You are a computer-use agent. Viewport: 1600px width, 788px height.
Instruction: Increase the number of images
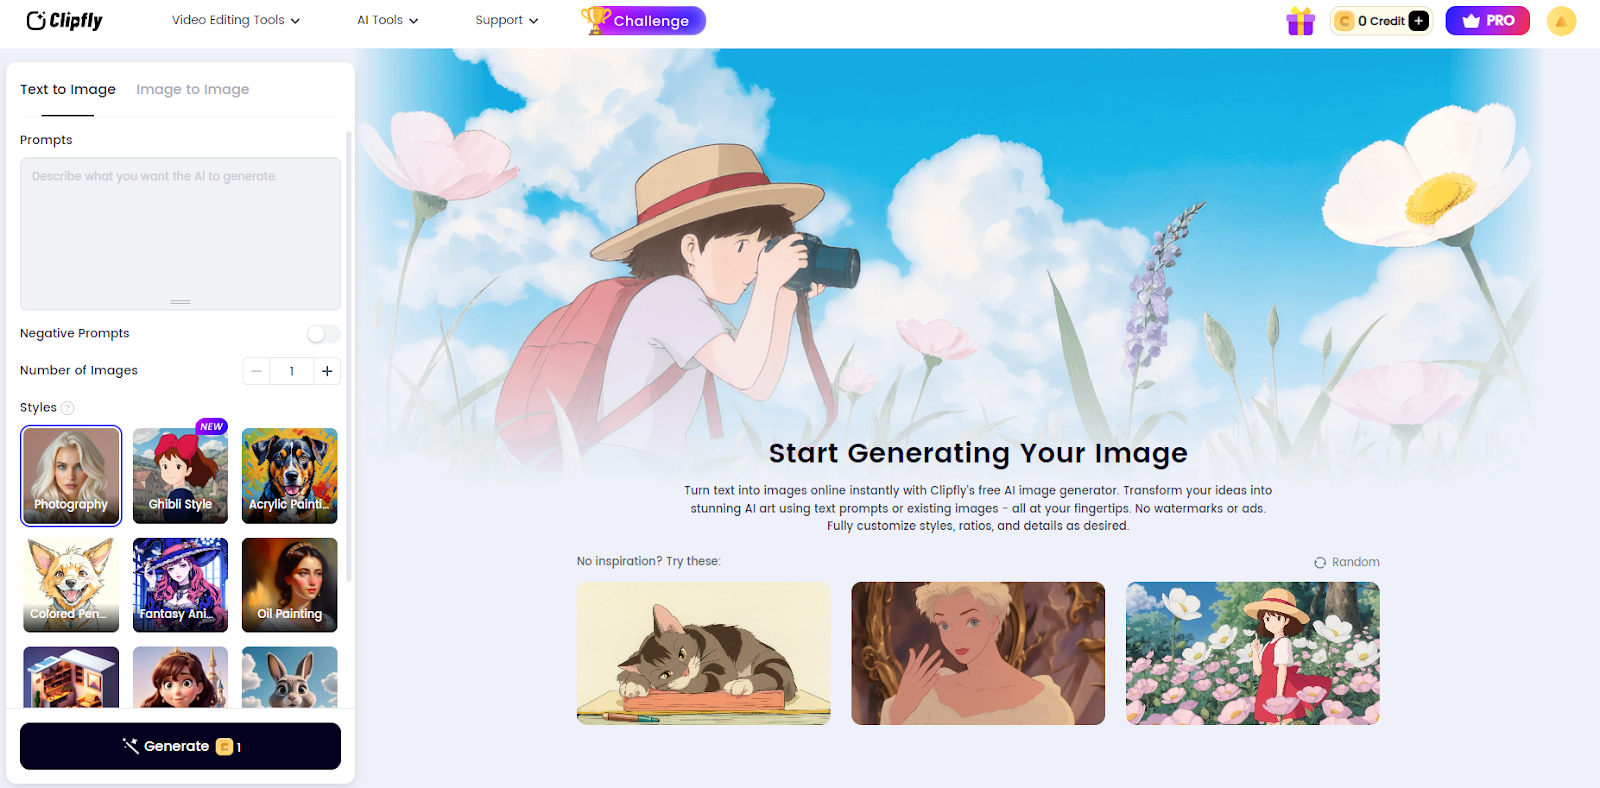pyautogui.click(x=327, y=371)
